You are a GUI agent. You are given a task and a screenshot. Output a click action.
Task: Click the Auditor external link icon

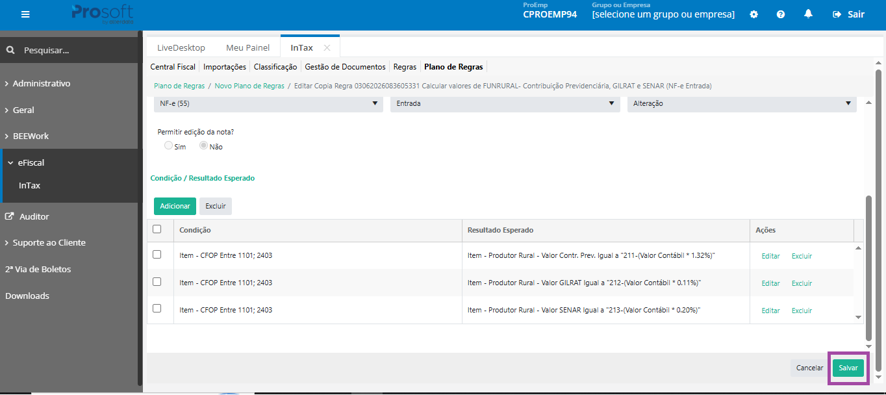(x=9, y=216)
